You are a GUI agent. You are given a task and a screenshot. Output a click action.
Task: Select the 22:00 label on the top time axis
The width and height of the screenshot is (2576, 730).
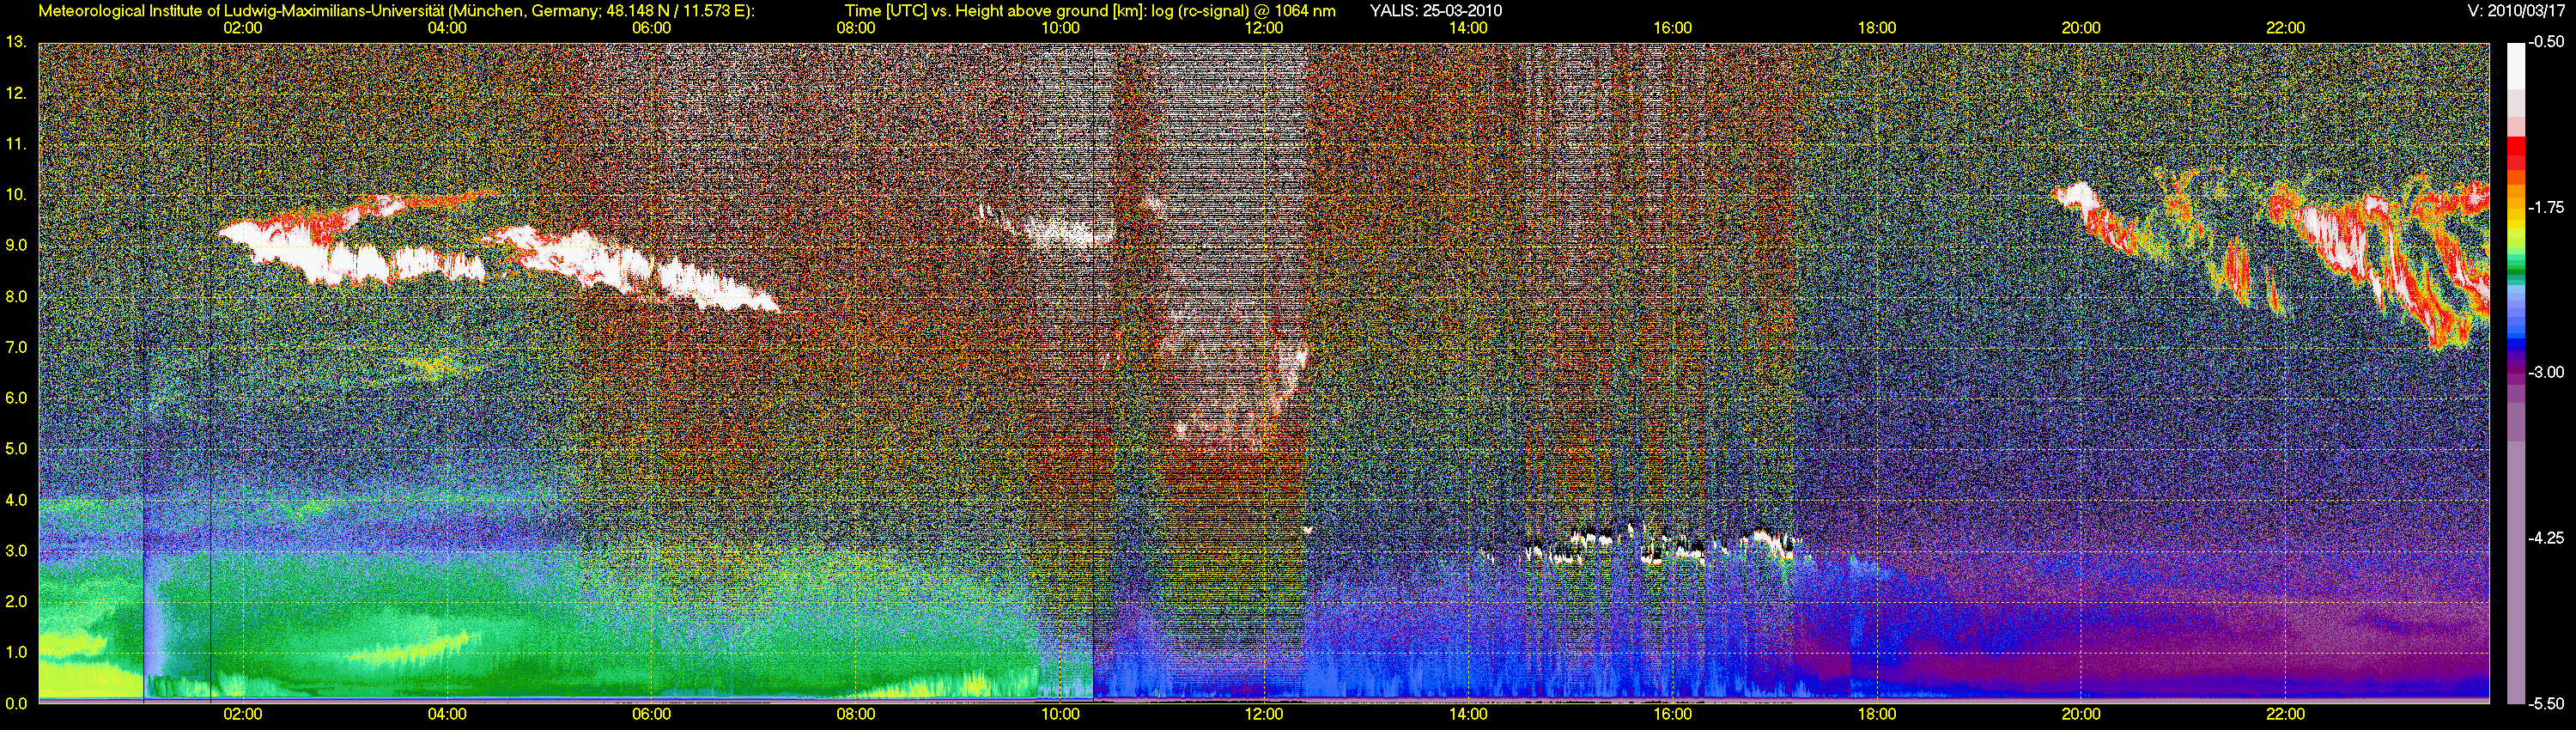point(2286,28)
